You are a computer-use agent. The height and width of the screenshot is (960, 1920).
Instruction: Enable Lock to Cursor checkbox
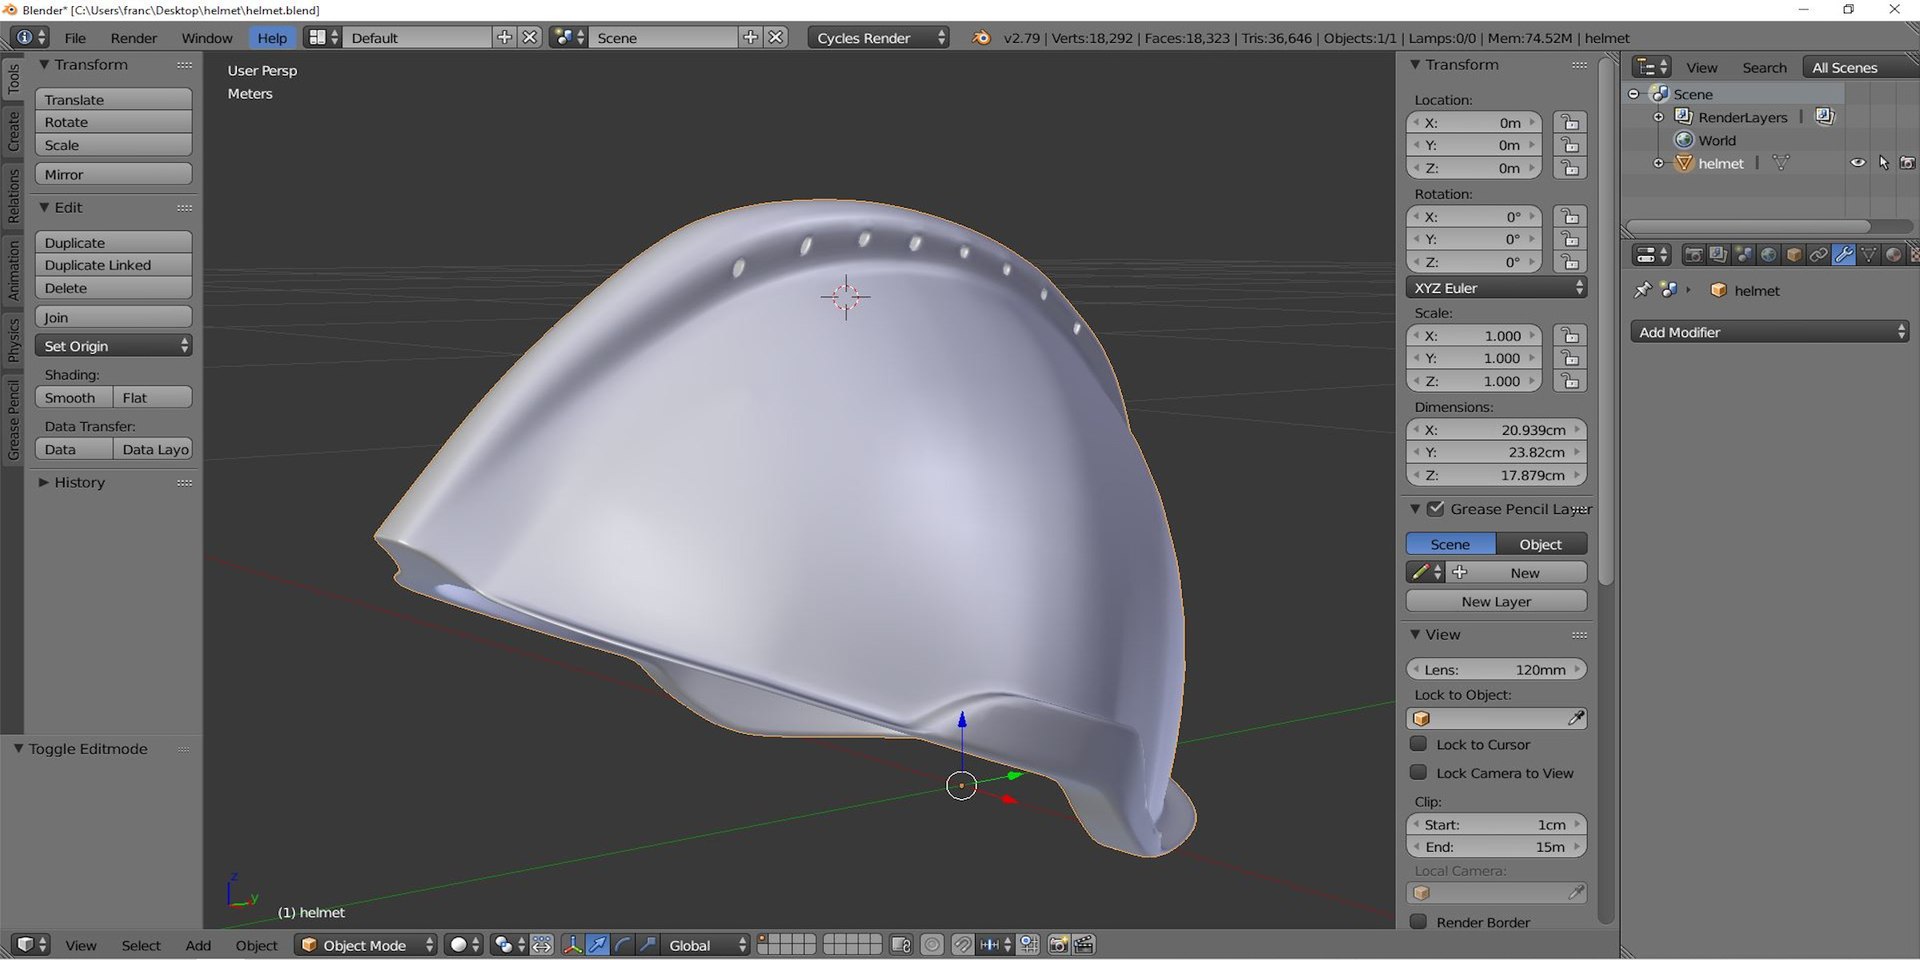pos(1418,744)
